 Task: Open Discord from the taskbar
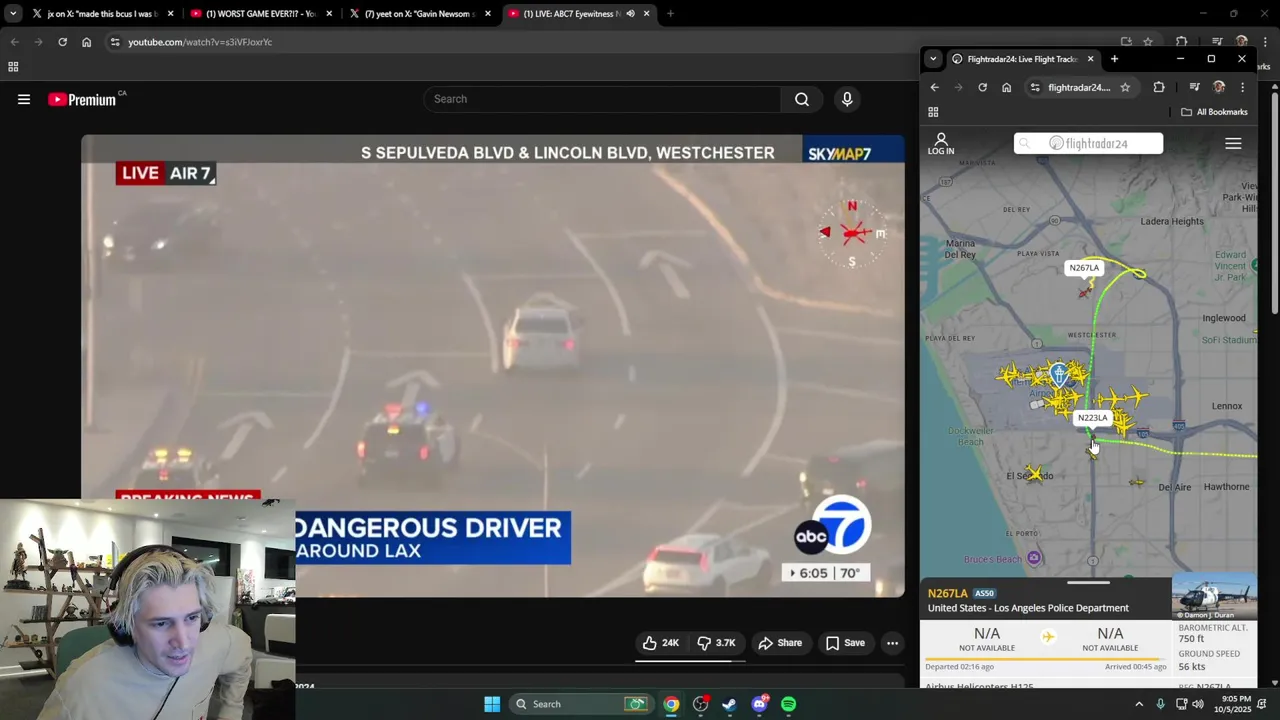click(759, 704)
